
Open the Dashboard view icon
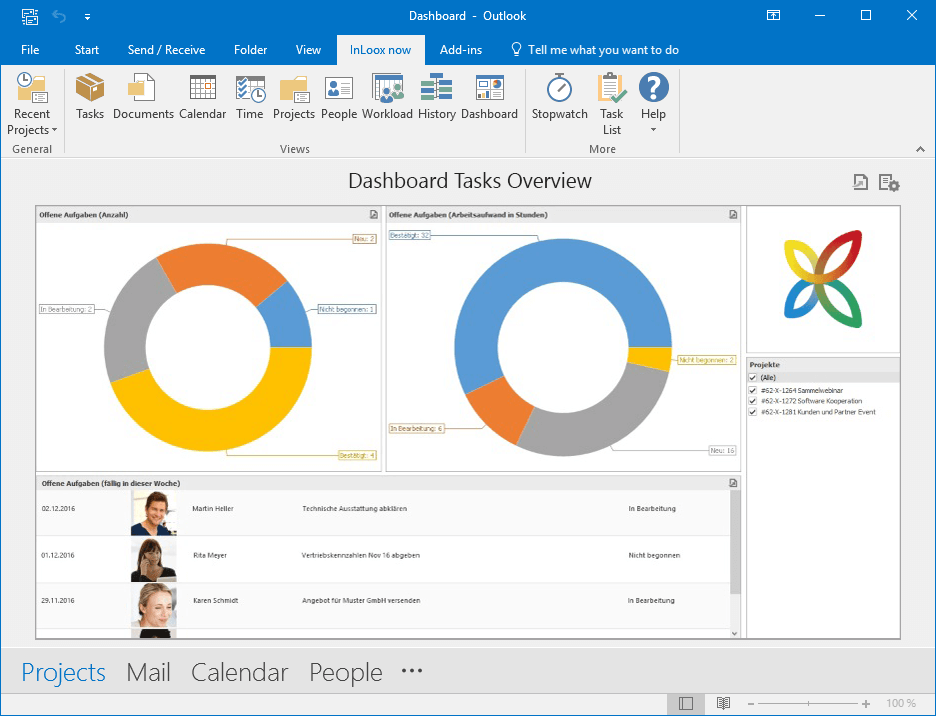tap(489, 97)
